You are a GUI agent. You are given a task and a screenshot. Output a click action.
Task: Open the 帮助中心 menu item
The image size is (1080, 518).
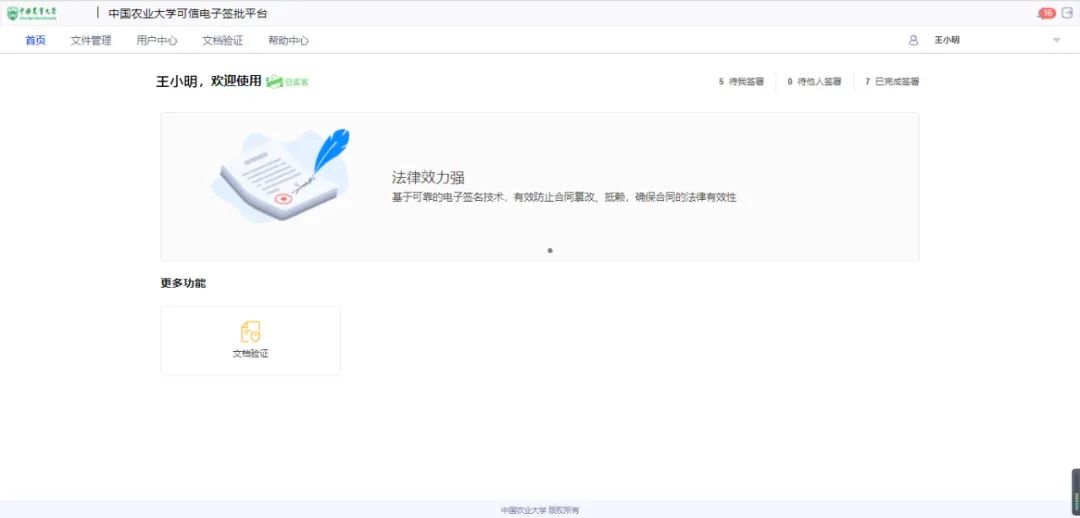pyautogui.click(x=288, y=41)
